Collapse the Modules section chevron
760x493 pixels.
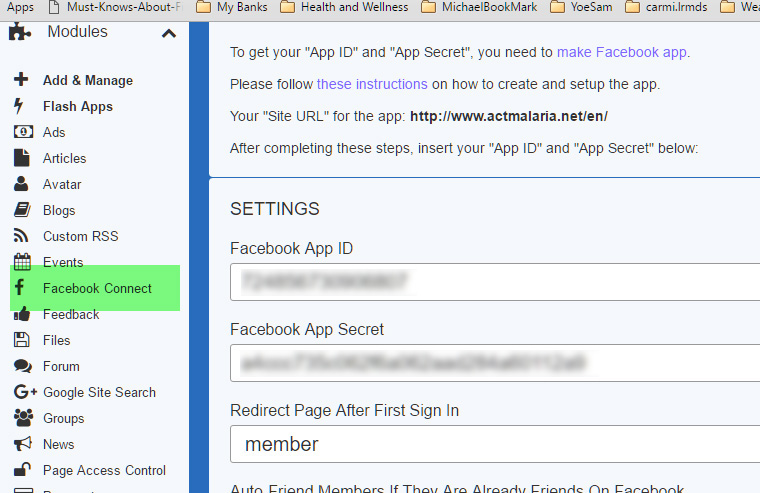(x=168, y=33)
